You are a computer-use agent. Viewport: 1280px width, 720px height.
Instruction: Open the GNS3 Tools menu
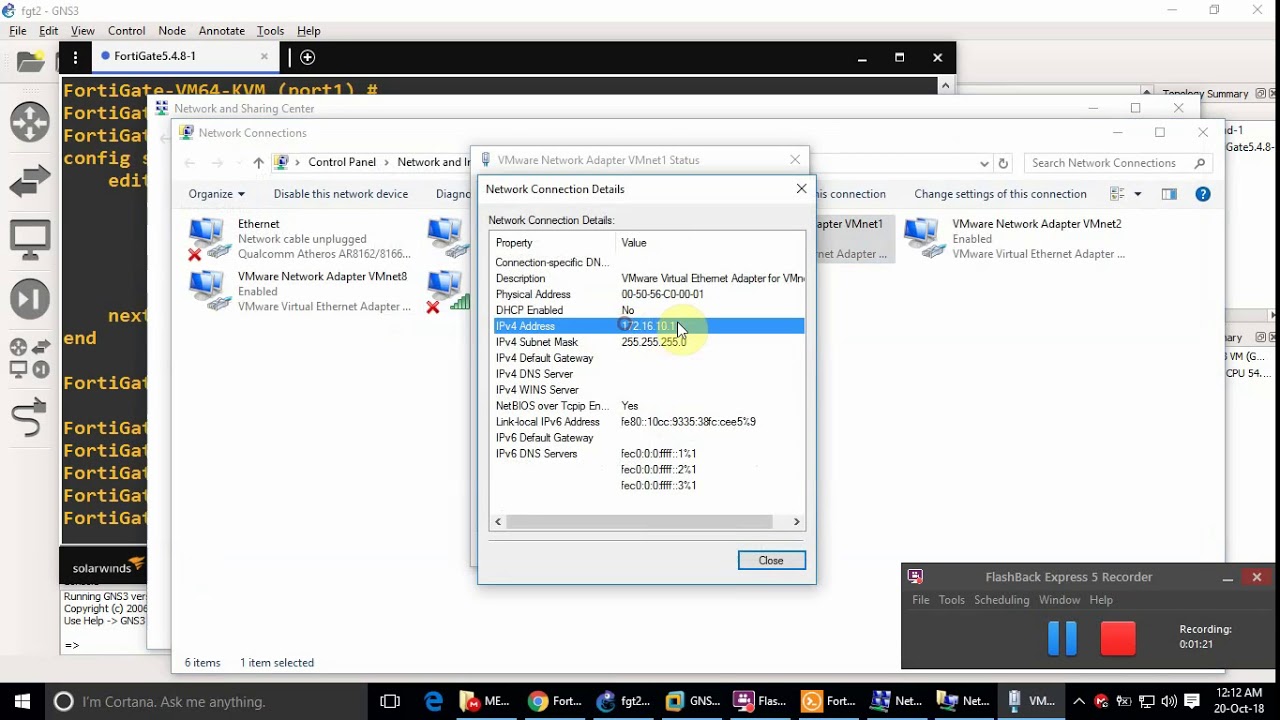[270, 31]
